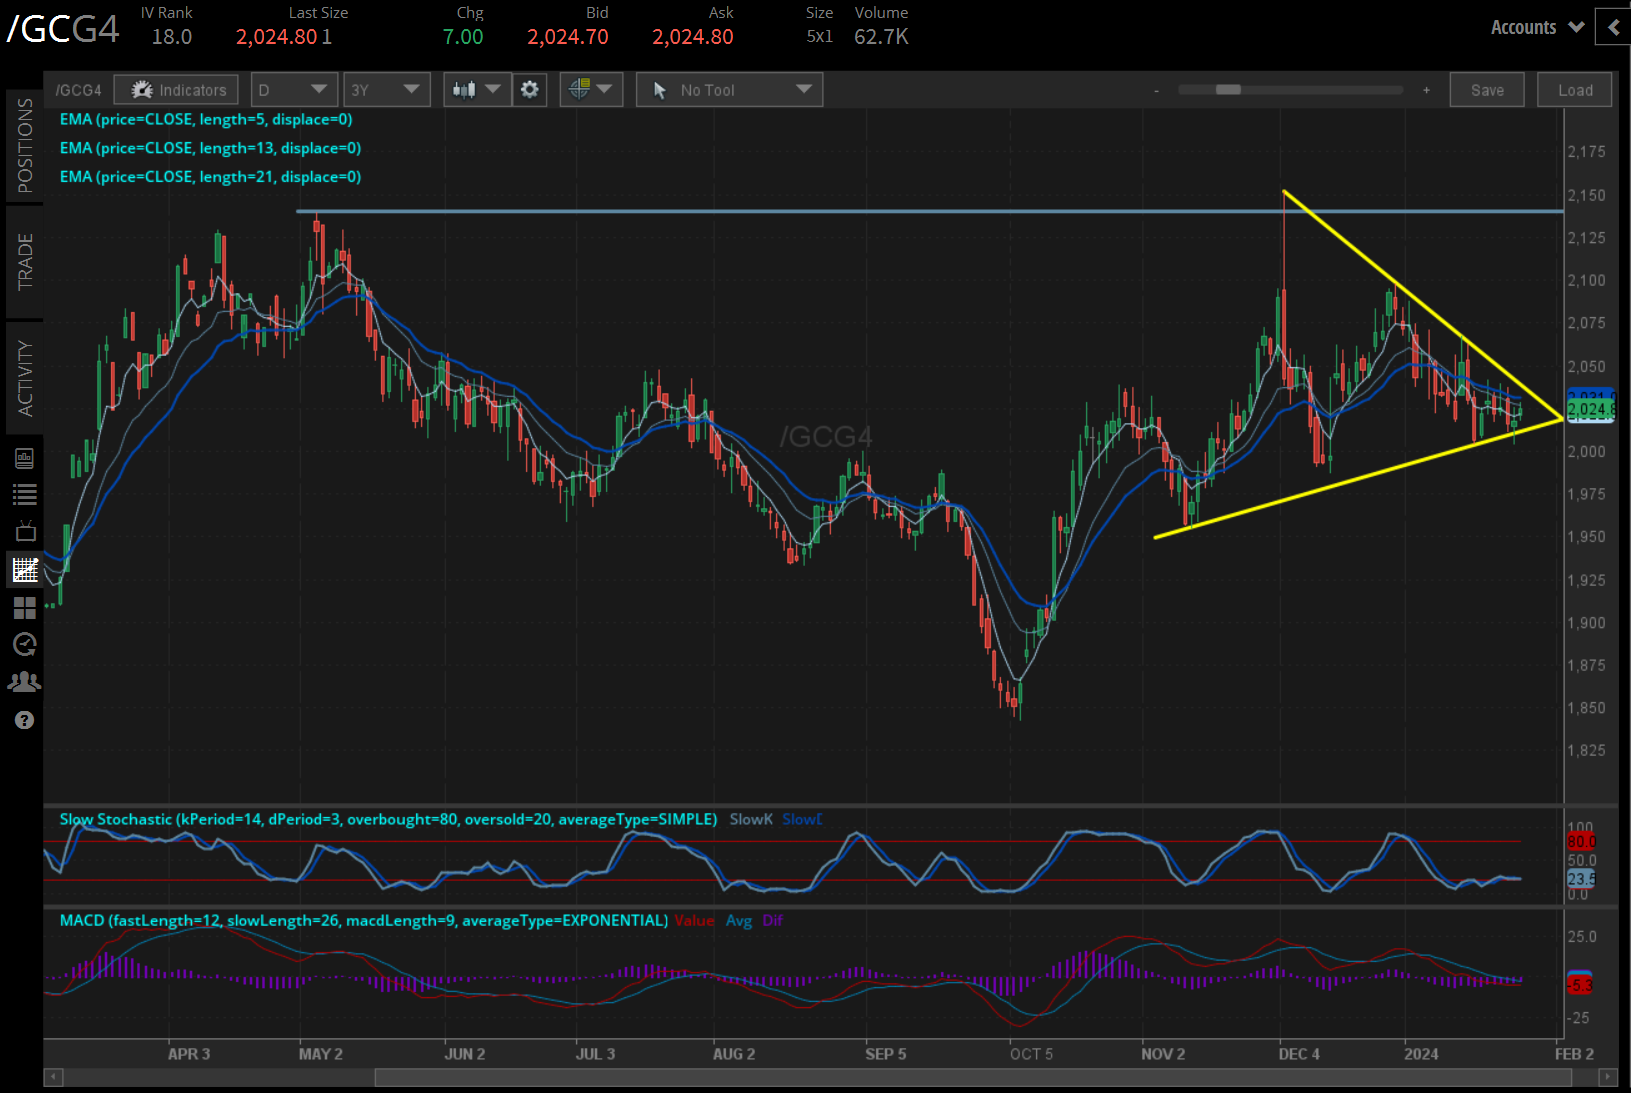Open the D aggregation period dropdown
The width and height of the screenshot is (1631, 1093).
[294, 89]
